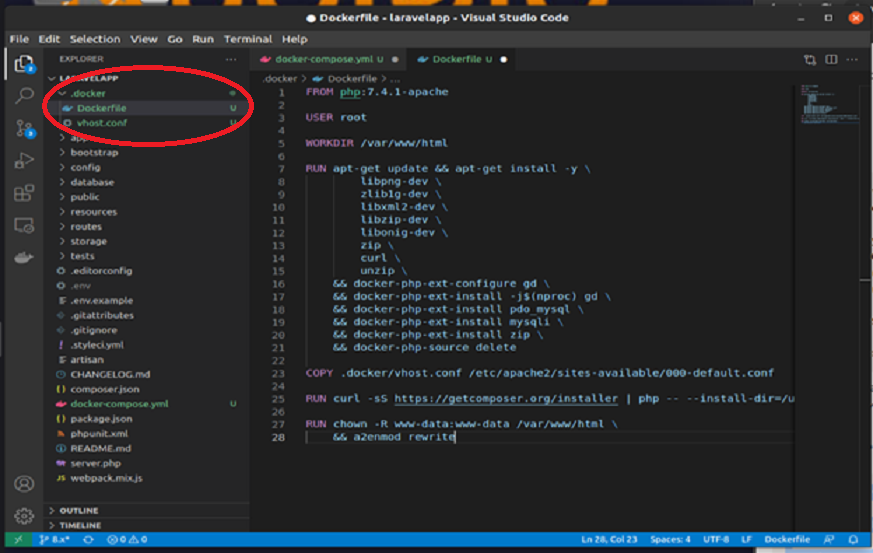Open the File menu
Screen dimensions: 873x553
(x=19, y=39)
